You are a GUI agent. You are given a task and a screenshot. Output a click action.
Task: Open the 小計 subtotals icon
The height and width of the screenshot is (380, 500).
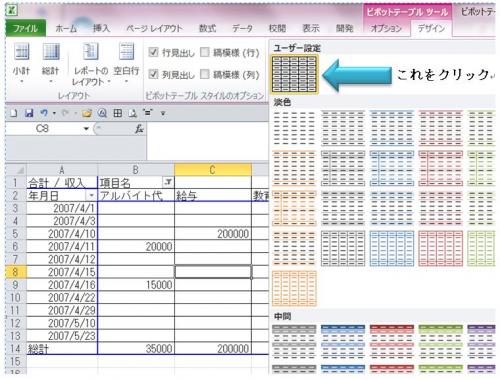coord(22,63)
